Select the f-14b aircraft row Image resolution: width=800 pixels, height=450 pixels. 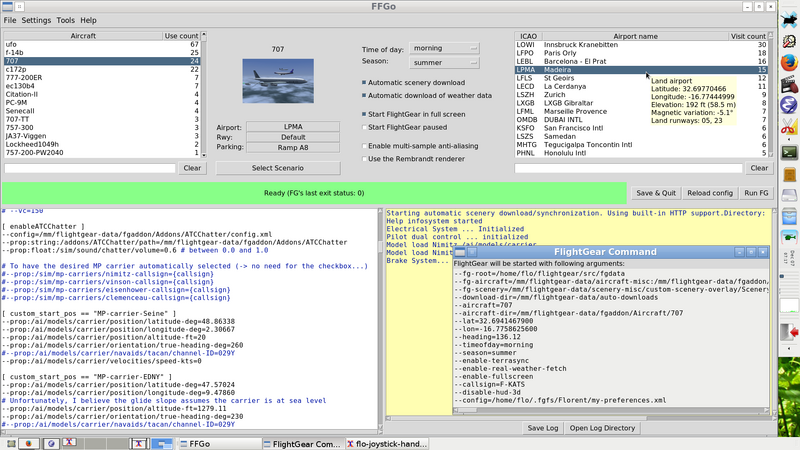pyautogui.click(x=102, y=53)
